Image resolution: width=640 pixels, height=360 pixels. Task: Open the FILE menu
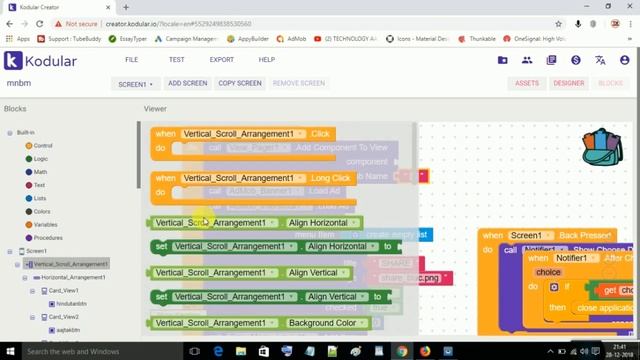[x=131, y=60]
